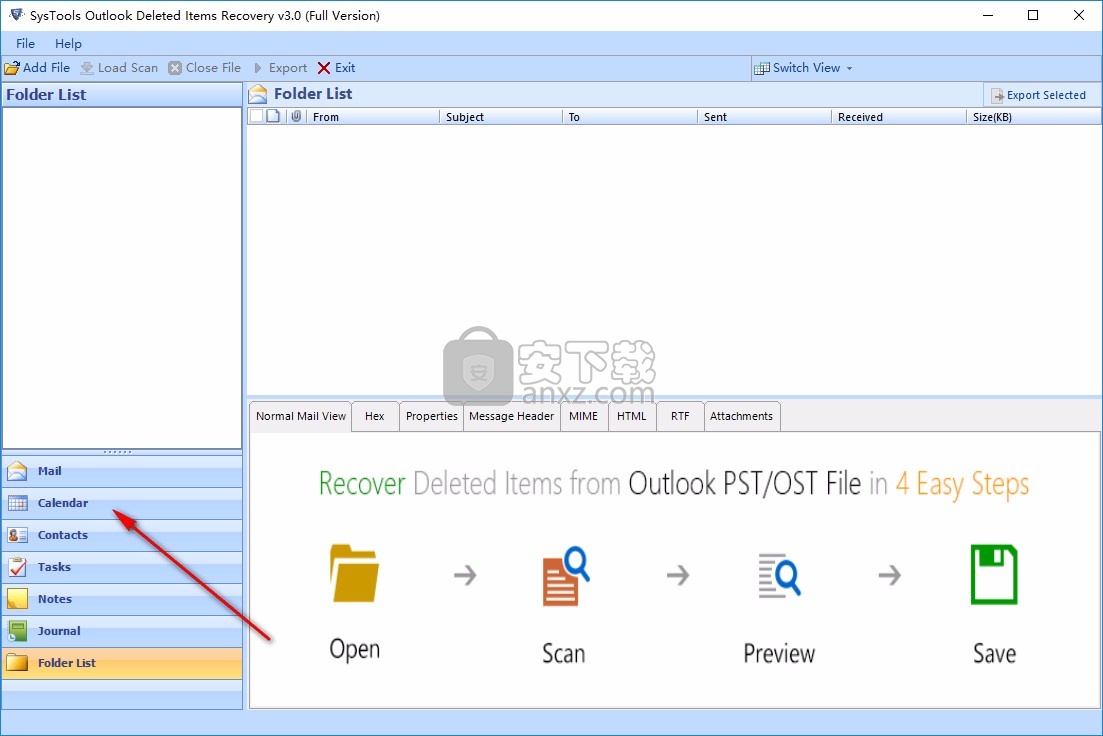Switch to the Hex tab
Viewport: 1103px width, 736px height.
[375, 416]
